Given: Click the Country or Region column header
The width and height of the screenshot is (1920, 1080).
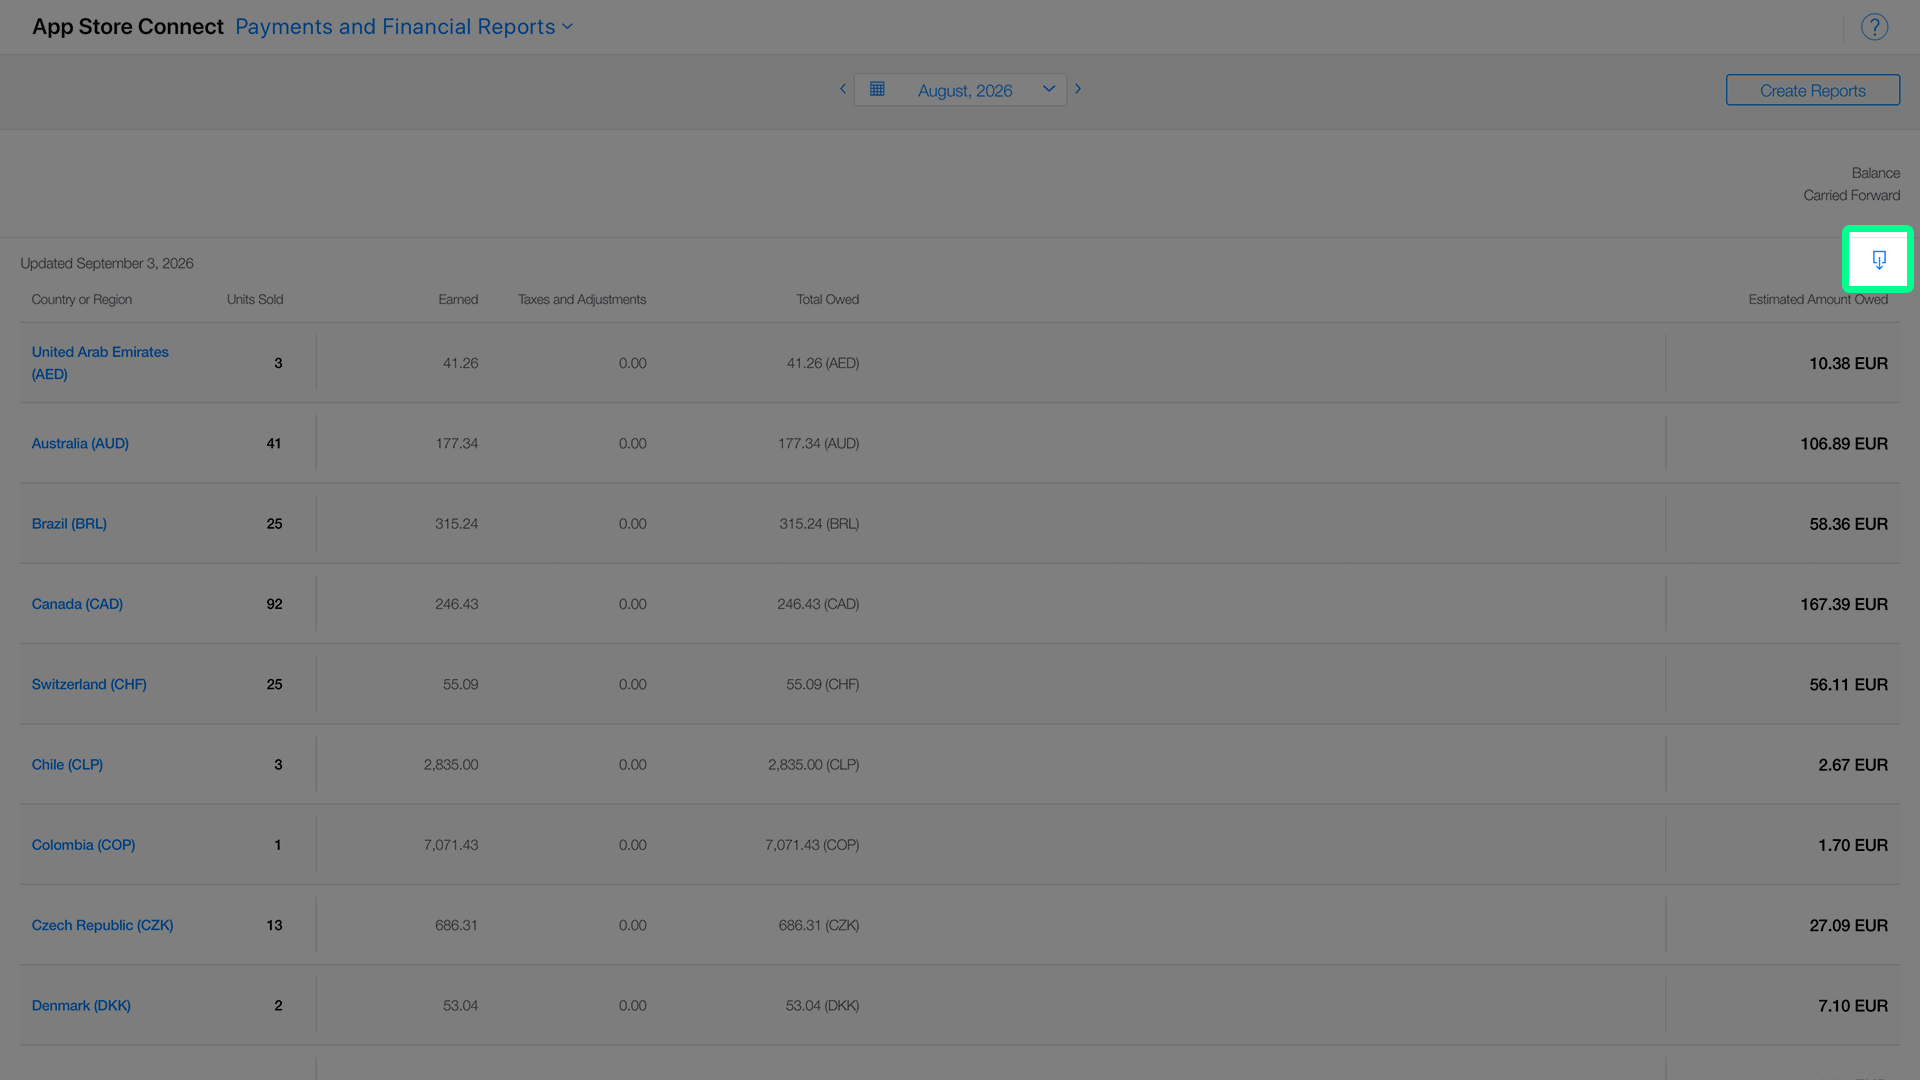Looking at the screenshot, I should (x=82, y=300).
